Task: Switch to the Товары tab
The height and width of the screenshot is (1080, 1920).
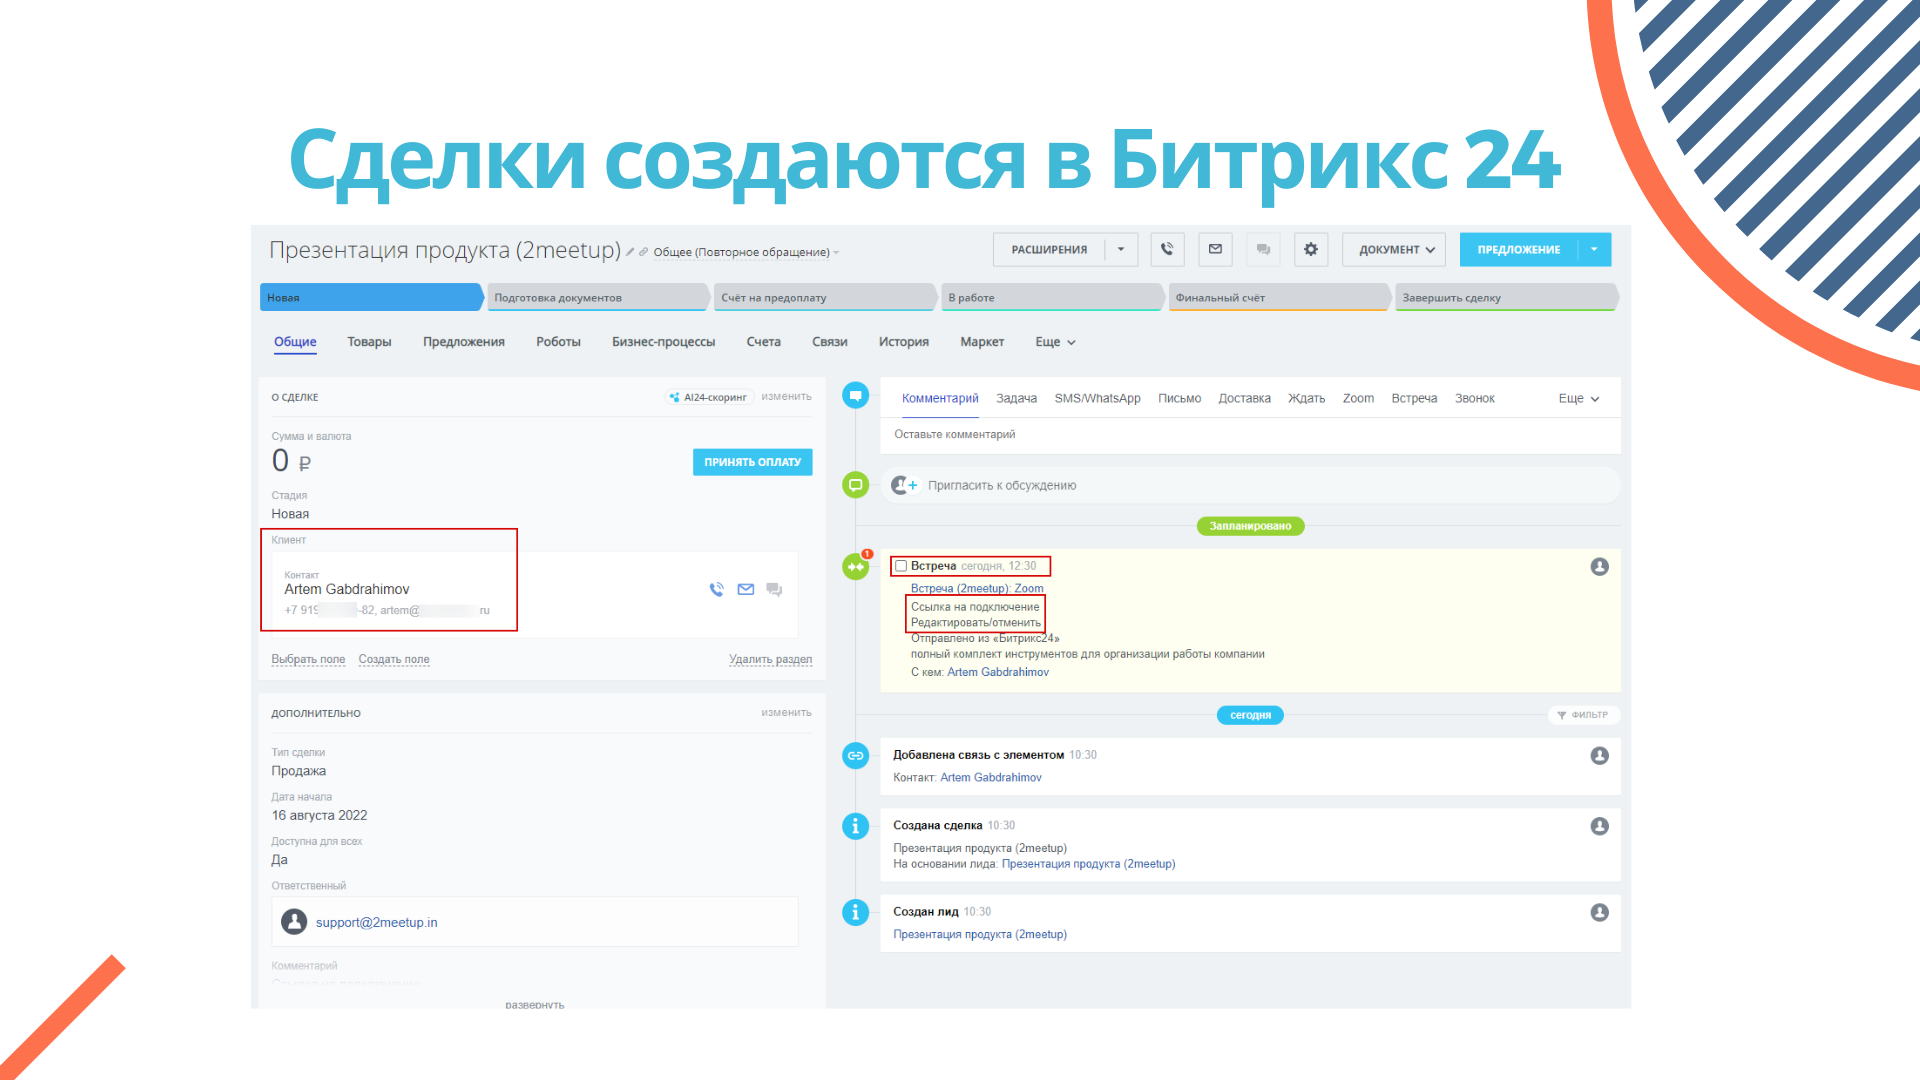Action: pos(369,342)
